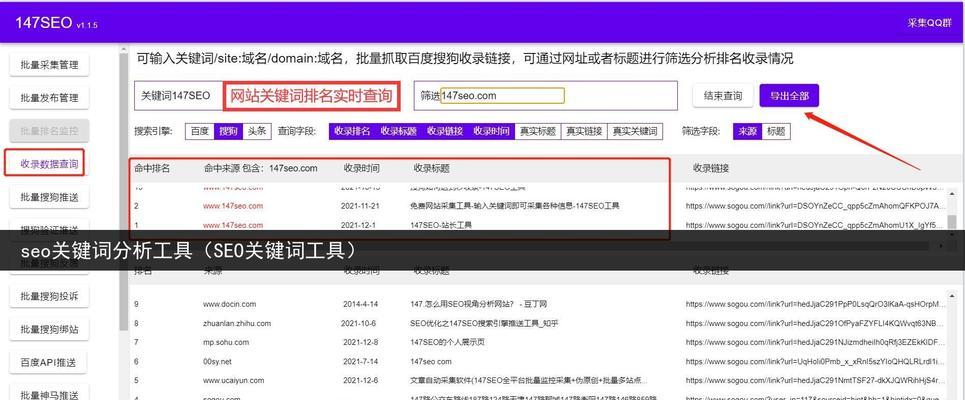Image resolution: width=965 pixels, height=400 pixels.
Task: Click upper table 收录时间 column header
Action: pyautogui.click(x=361, y=168)
